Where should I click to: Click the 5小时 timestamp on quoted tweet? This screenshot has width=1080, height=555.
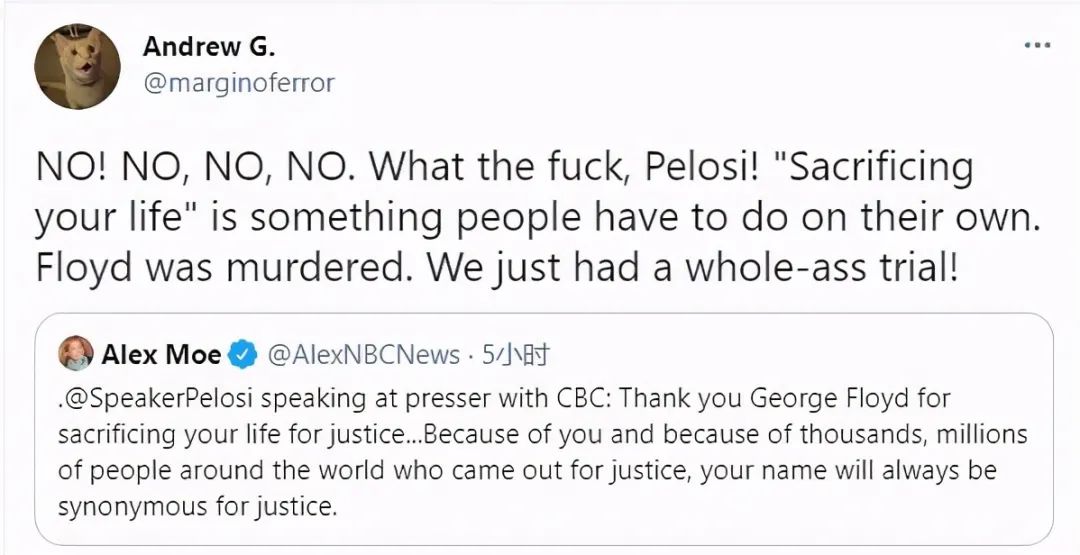pos(515,354)
